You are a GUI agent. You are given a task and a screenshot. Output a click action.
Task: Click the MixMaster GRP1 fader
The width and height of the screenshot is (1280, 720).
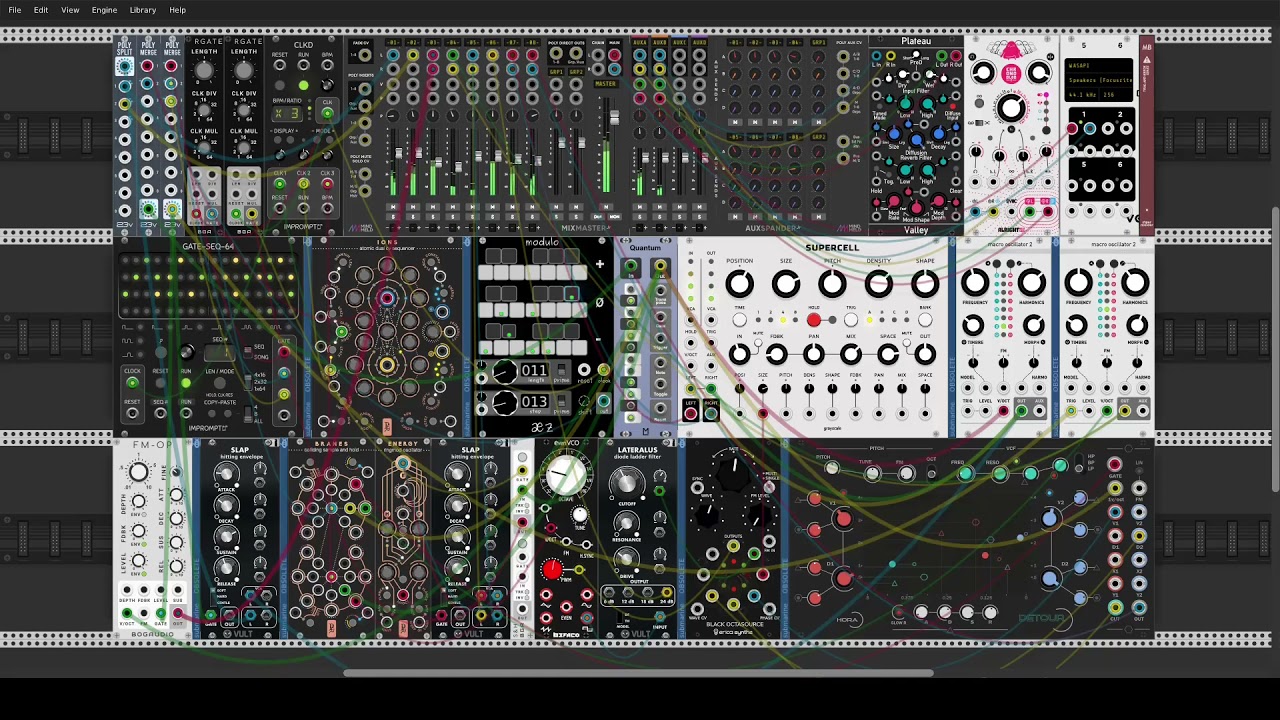pyautogui.click(x=562, y=142)
